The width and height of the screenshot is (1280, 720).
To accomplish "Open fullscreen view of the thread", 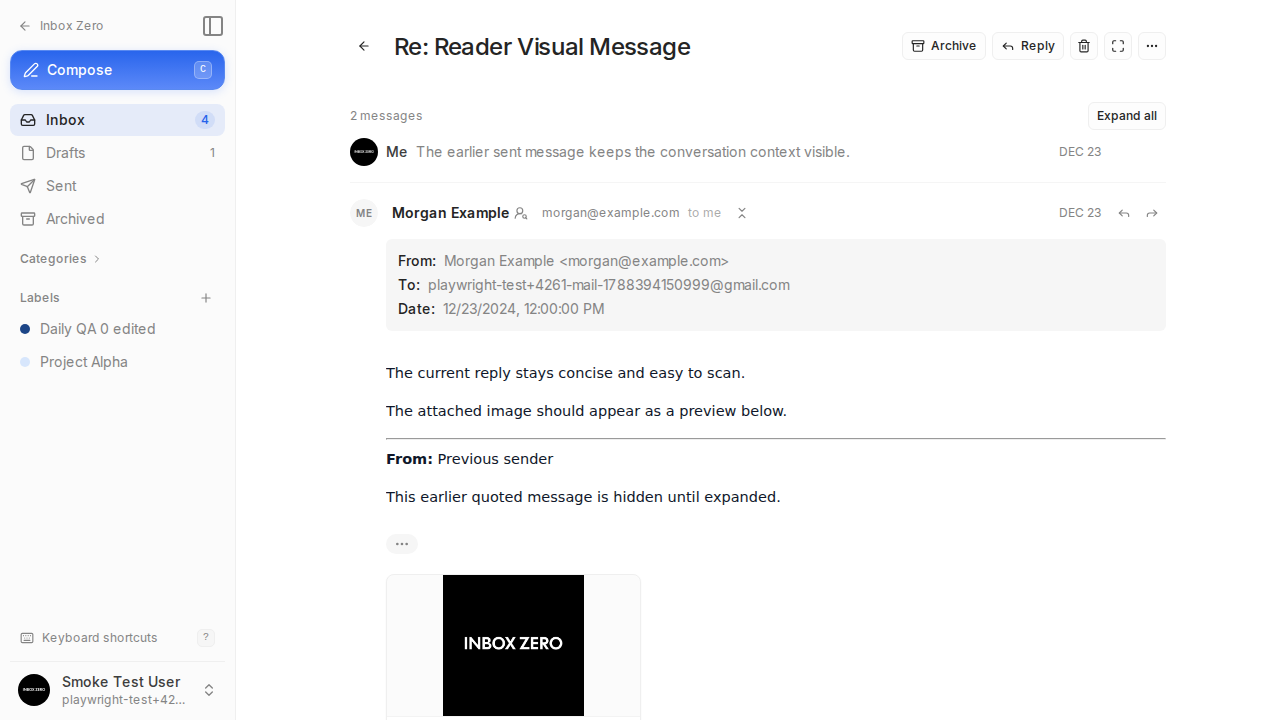I will click(1118, 46).
